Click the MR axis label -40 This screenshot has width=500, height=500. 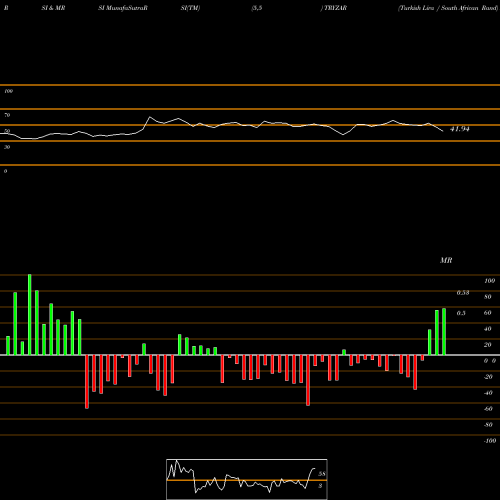point(488,393)
